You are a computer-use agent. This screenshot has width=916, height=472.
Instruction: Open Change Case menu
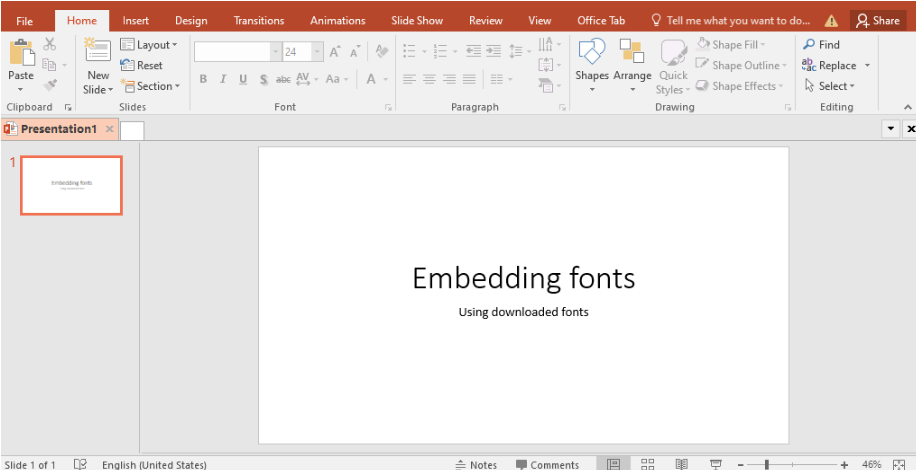click(336, 79)
